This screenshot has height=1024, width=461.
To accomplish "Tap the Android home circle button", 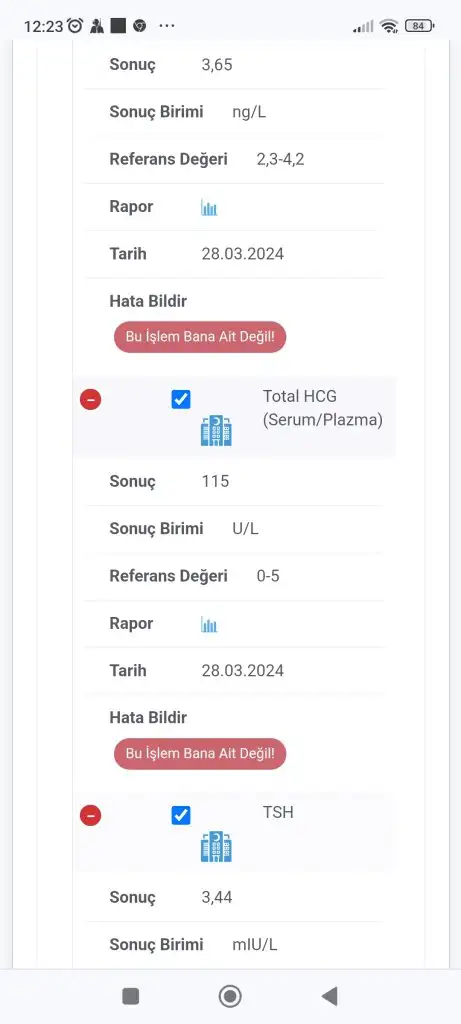I will pyautogui.click(x=230, y=996).
